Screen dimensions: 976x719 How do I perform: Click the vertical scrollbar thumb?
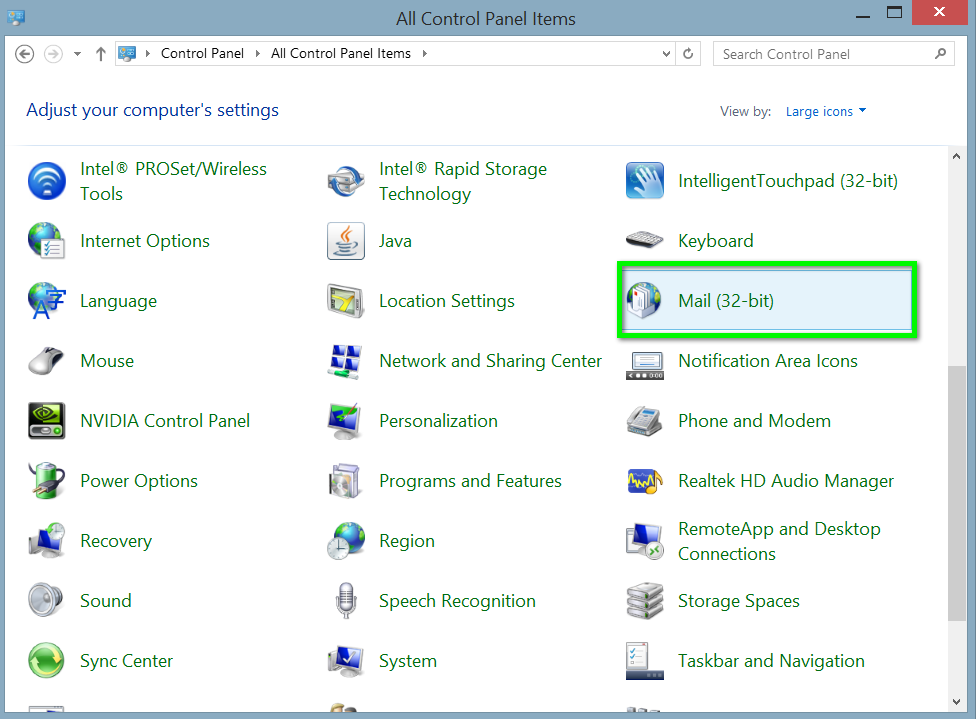pyautogui.click(x=956, y=492)
